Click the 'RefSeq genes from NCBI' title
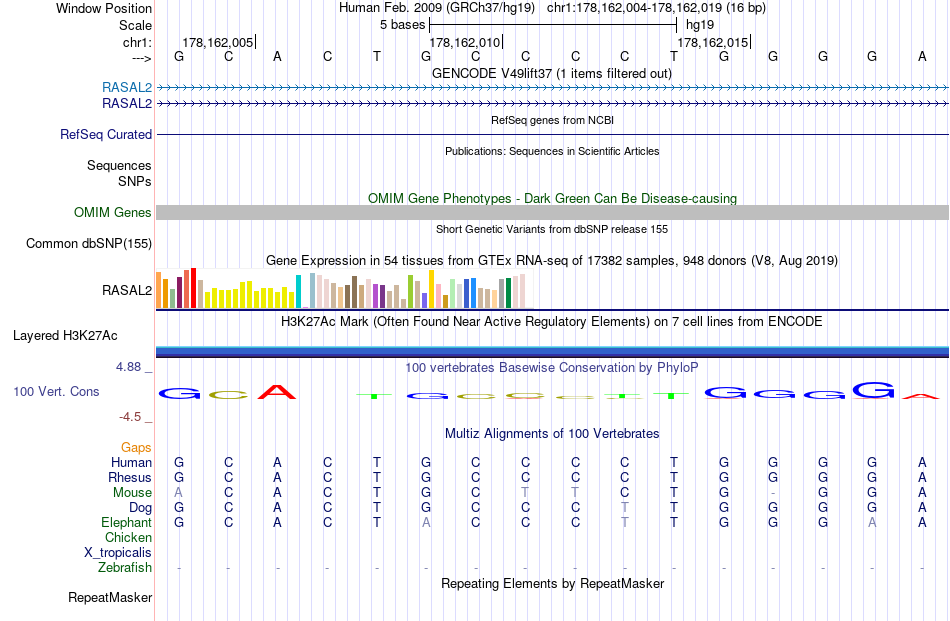This screenshot has width=950, height=621. pyautogui.click(x=552, y=120)
